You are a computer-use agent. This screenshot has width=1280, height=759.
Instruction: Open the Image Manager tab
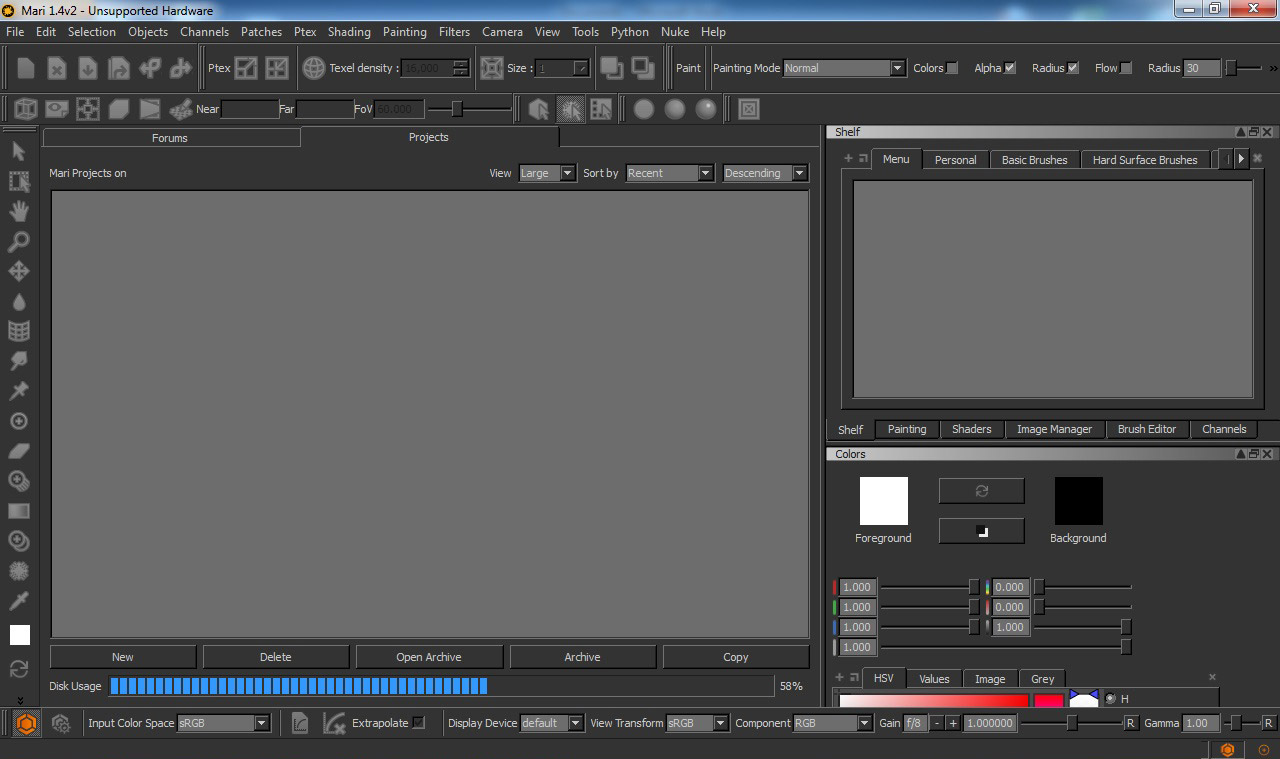pyautogui.click(x=1054, y=429)
